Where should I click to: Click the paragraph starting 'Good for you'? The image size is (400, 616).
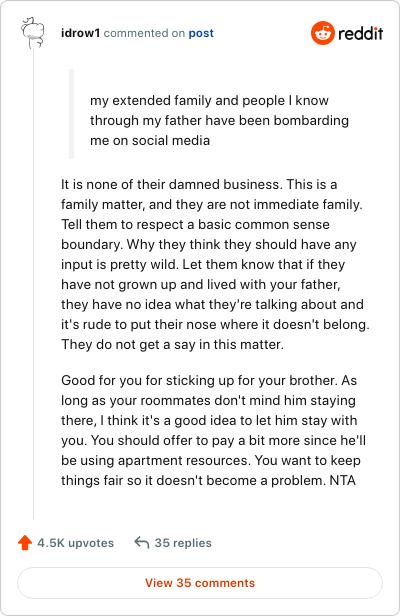[x=213, y=430]
